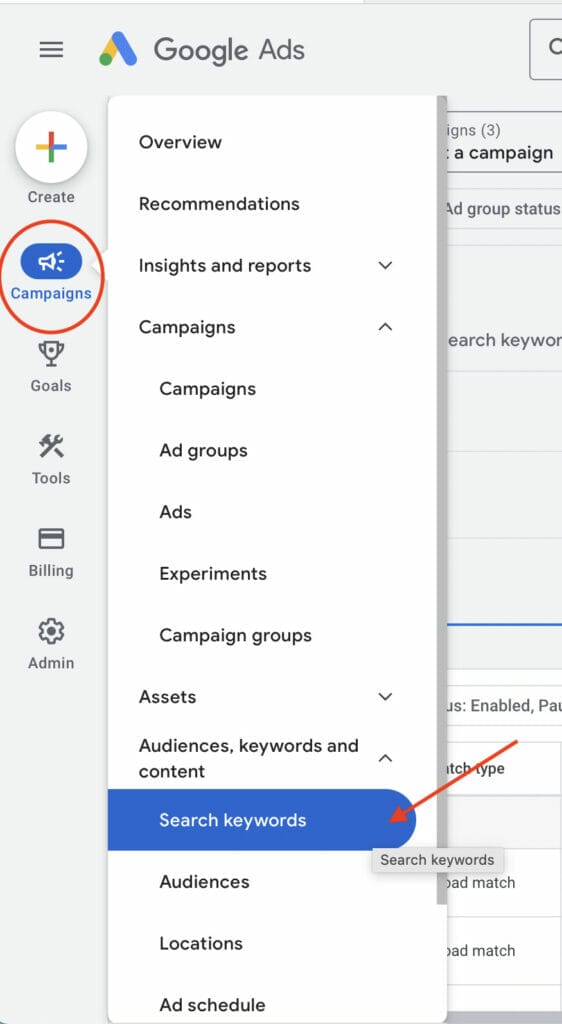Click the Google Ads title text
The height and width of the screenshot is (1024, 562).
tap(229, 50)
